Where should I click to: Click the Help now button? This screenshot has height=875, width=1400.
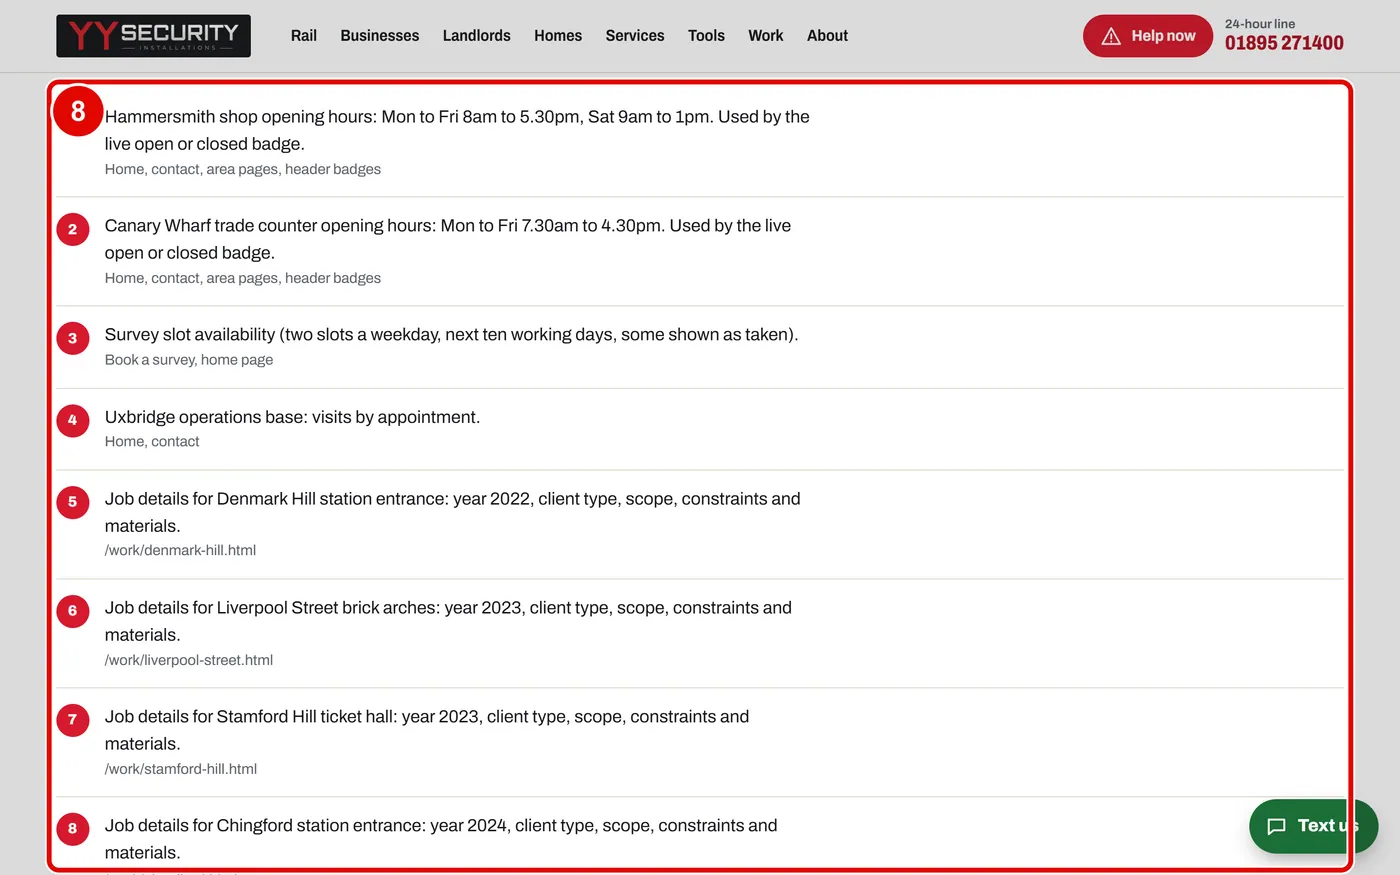1148,36
